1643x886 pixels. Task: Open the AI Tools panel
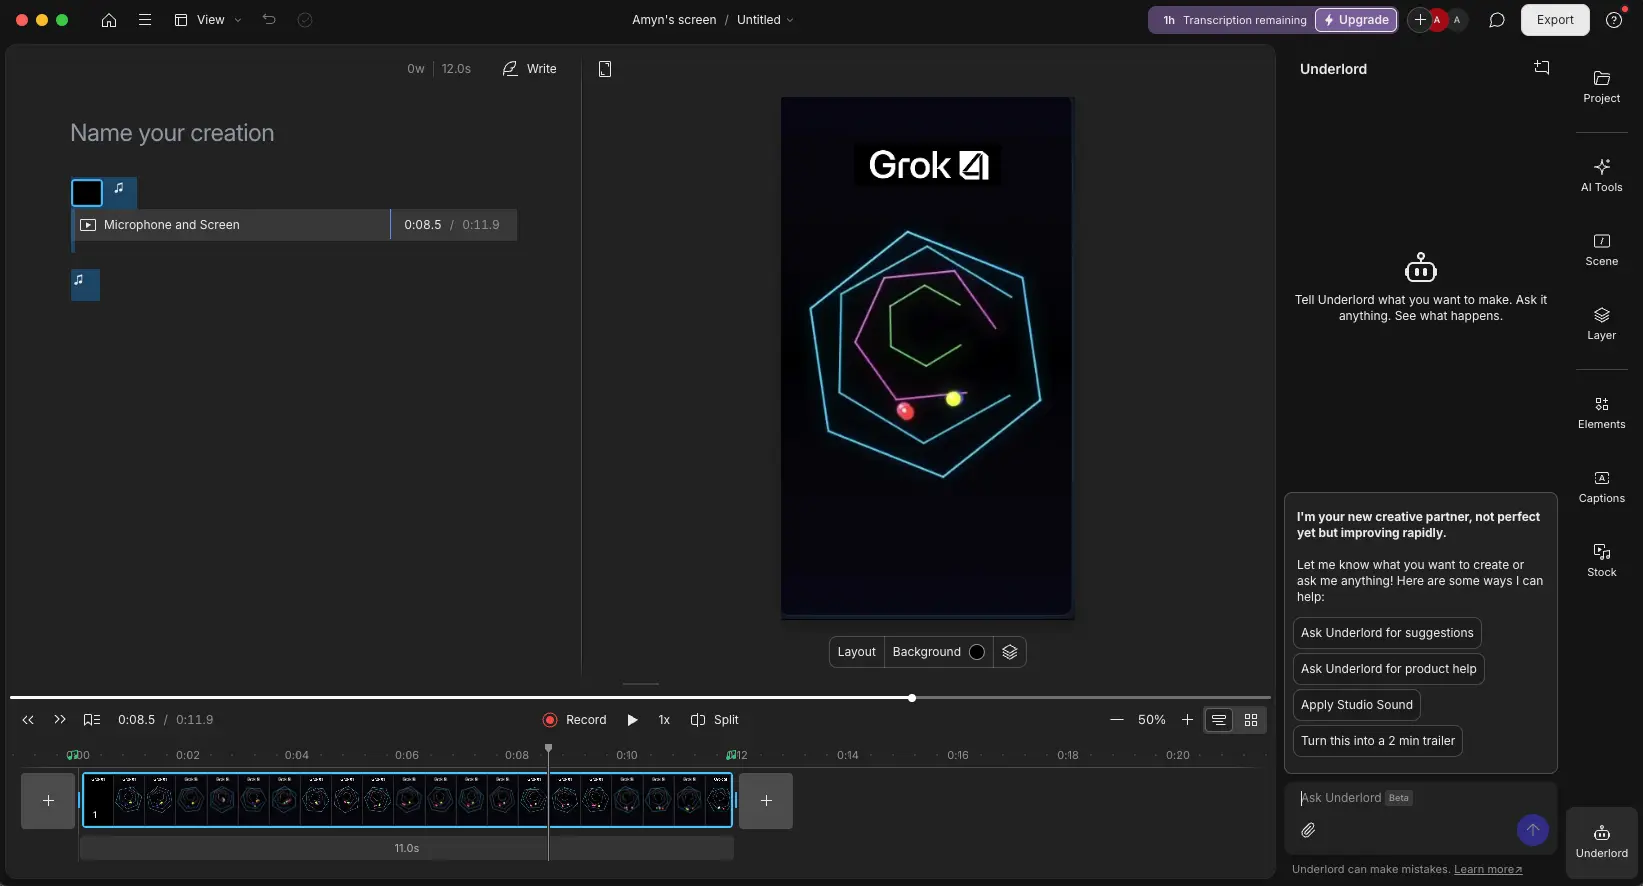(x=1602, y=175)
